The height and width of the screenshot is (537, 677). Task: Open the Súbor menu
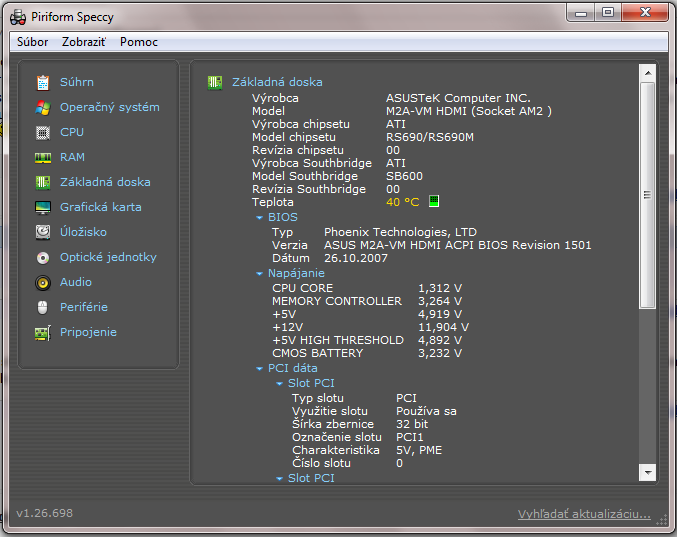pos(32,42)
